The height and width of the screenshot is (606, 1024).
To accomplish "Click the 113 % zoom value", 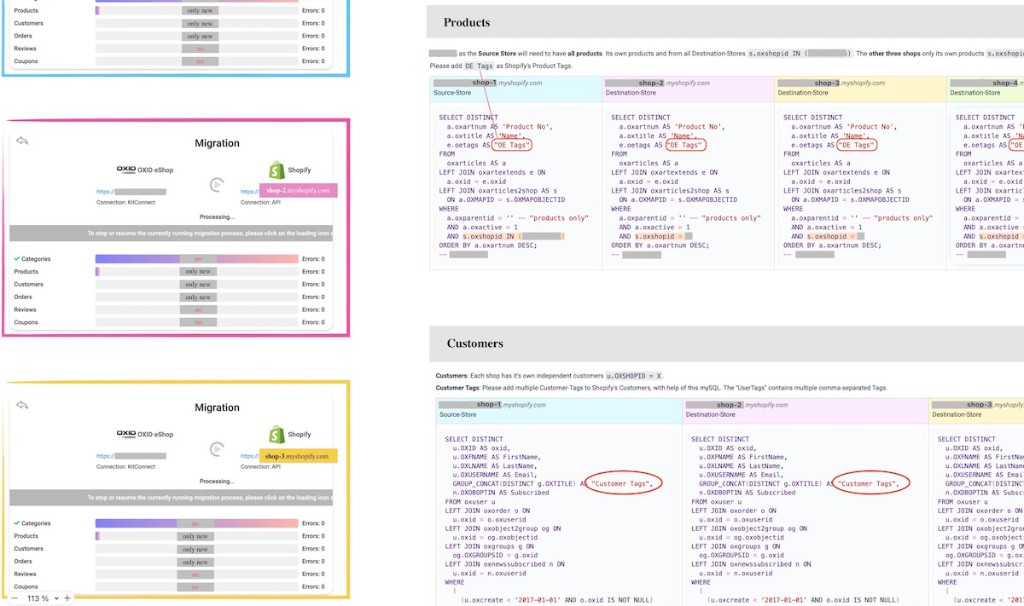I will (x=38, y=598).
